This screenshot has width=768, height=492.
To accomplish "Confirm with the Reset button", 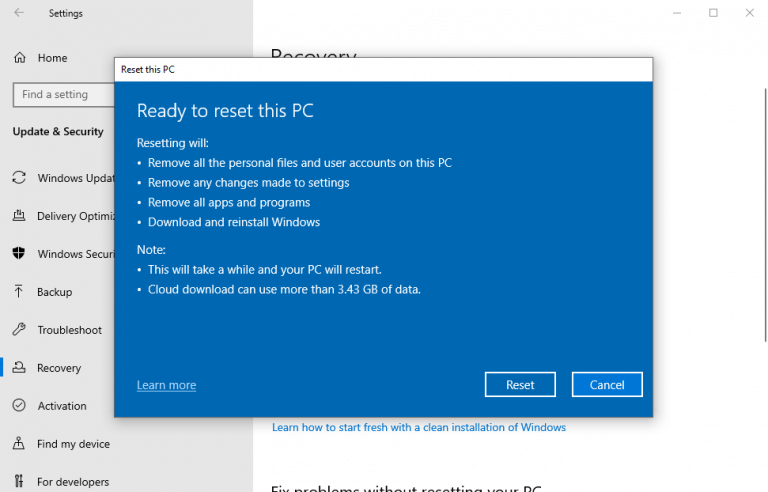I will [x=520, y=385].
